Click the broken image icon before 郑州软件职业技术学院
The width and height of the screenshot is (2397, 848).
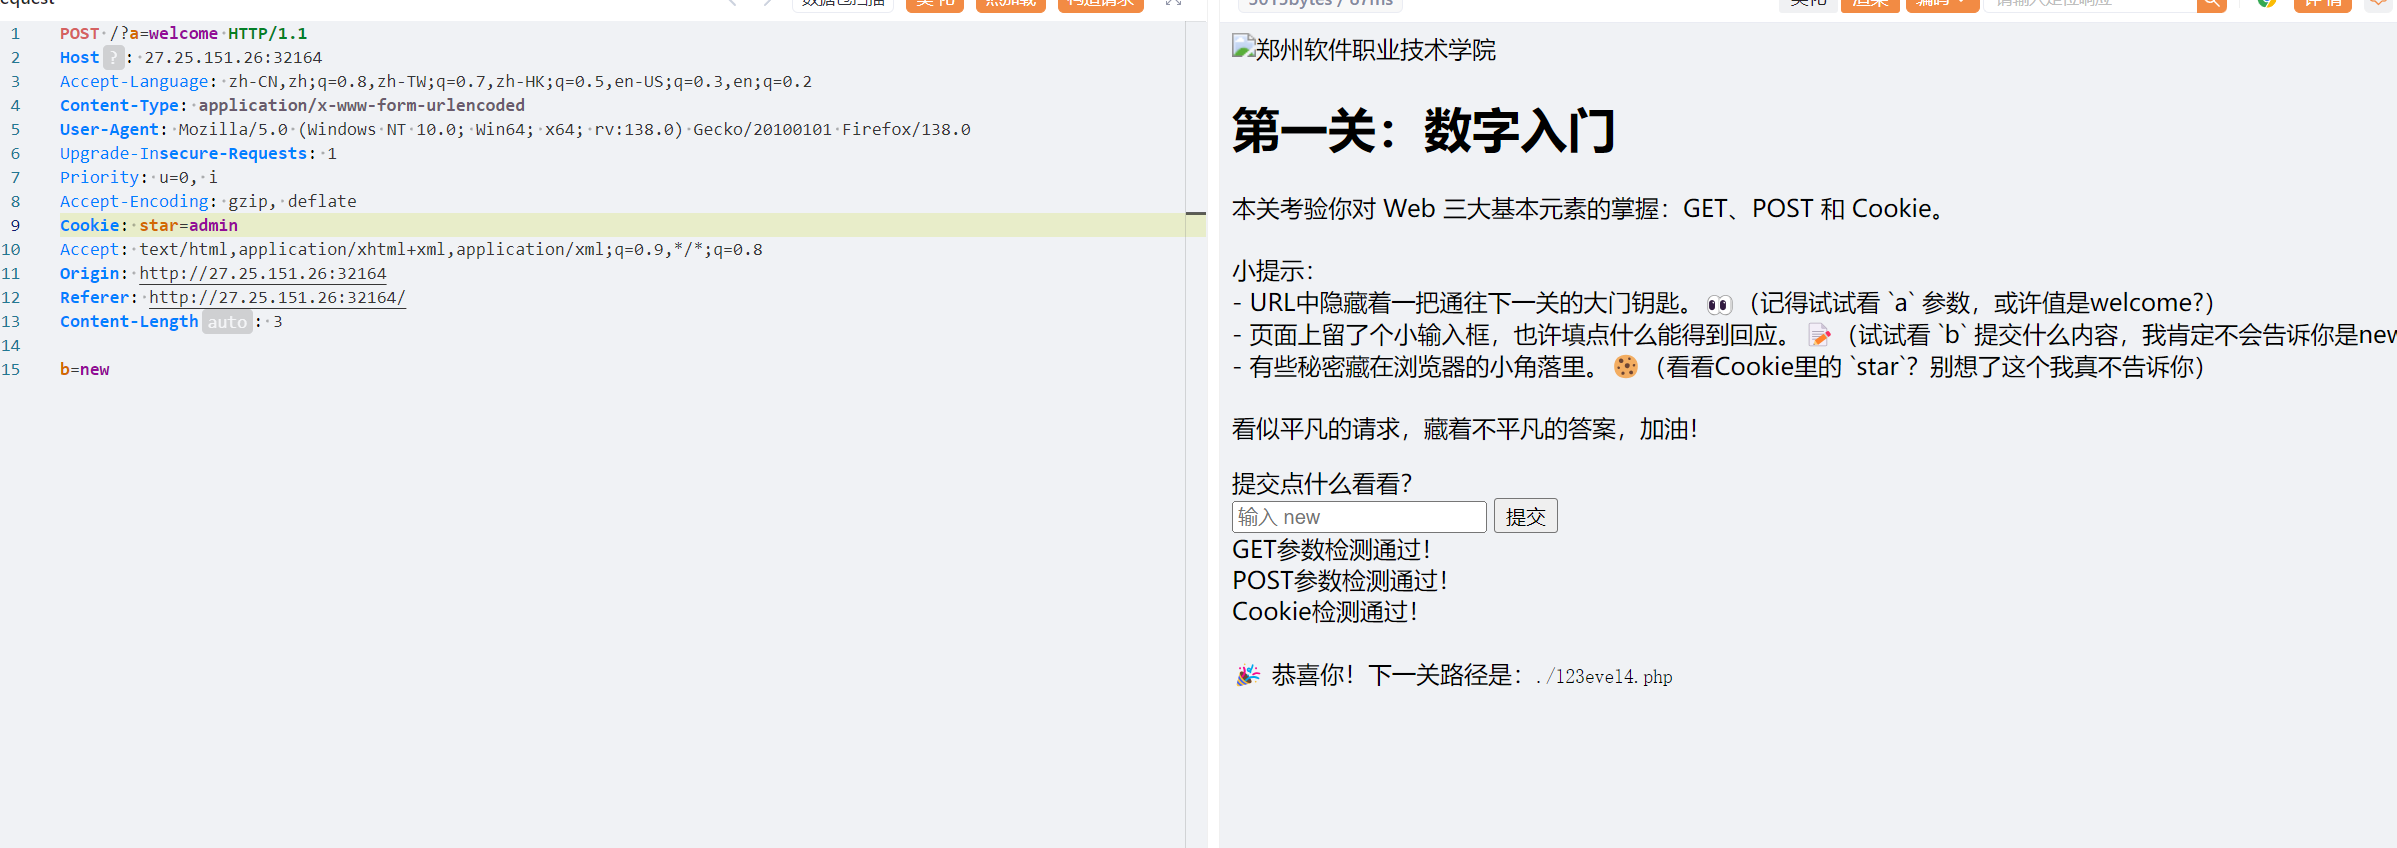coord(1243,47)
